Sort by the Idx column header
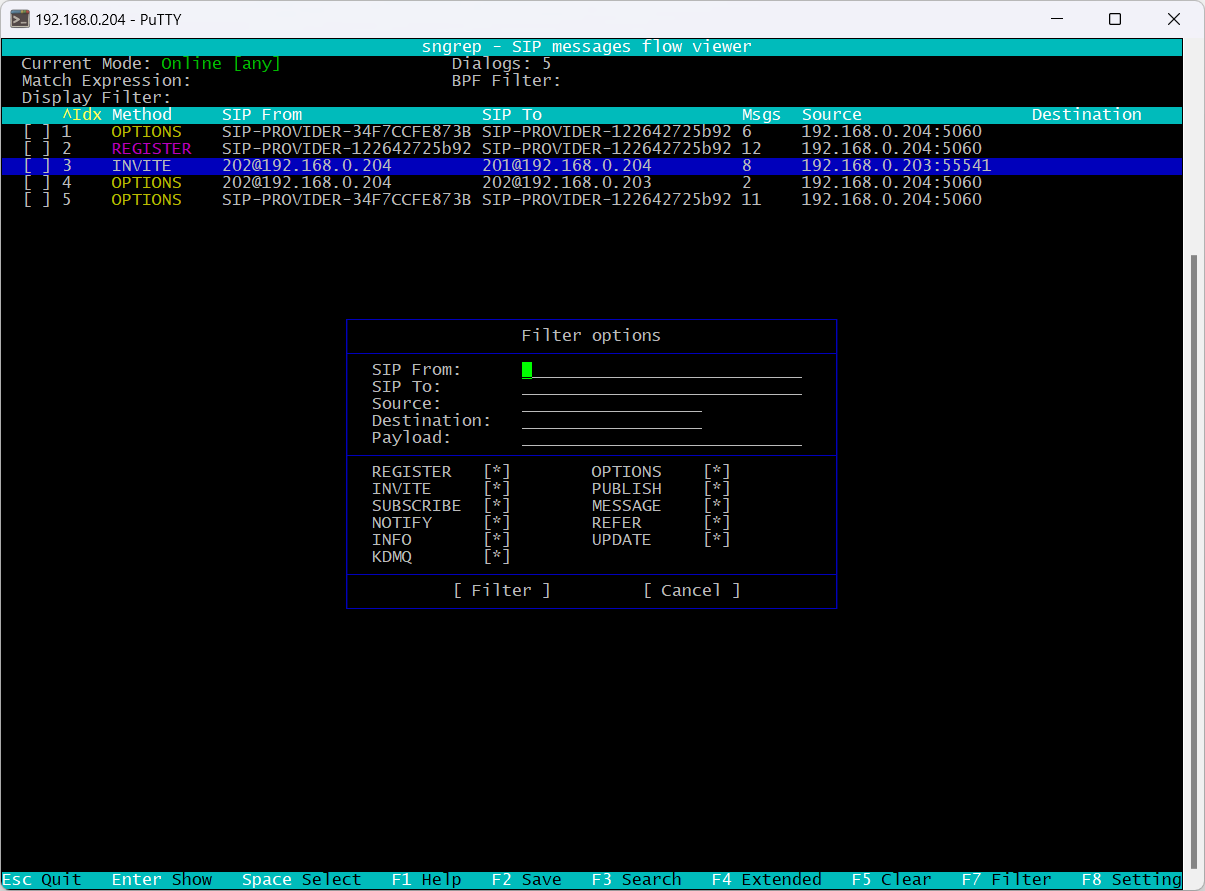Viewport: 1205px width, 891px height. [x=82, y=115]
